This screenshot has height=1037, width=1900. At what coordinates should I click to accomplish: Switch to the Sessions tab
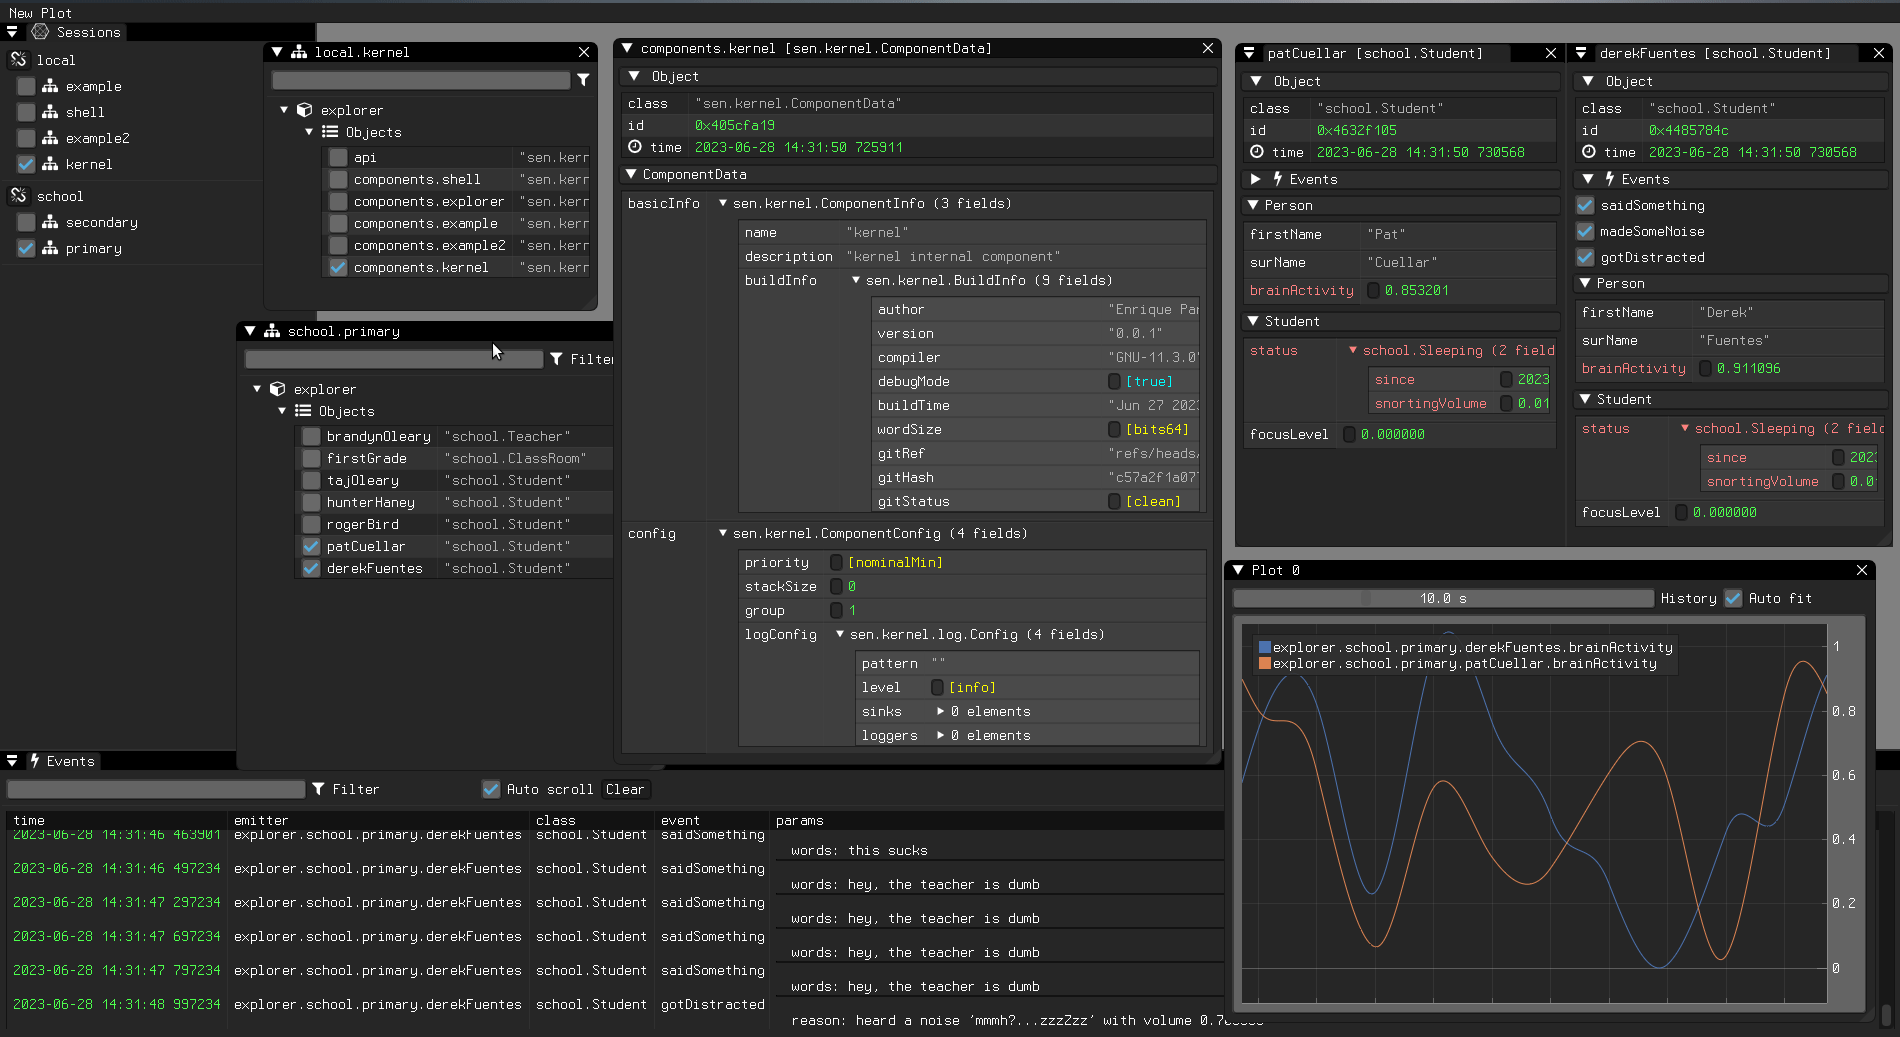(86, 32)
